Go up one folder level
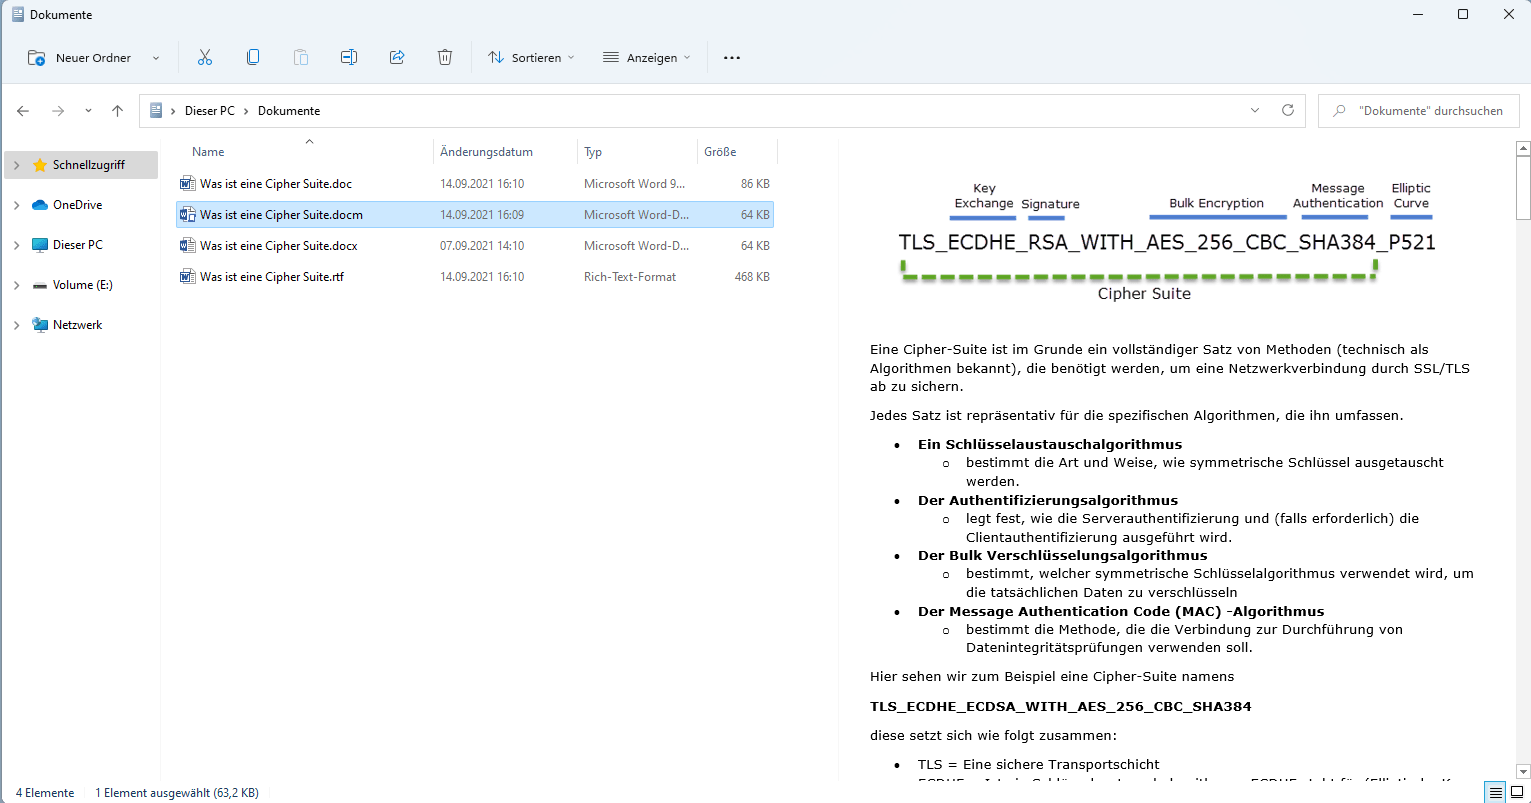 (118, 111)
